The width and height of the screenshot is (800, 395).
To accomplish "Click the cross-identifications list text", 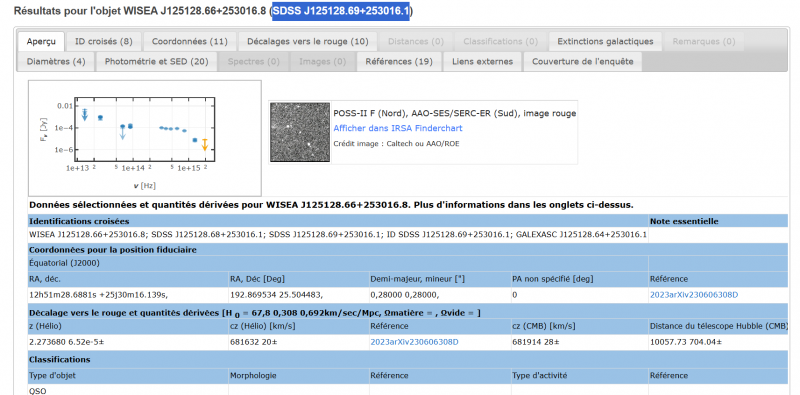I will (x=338, y=235).
